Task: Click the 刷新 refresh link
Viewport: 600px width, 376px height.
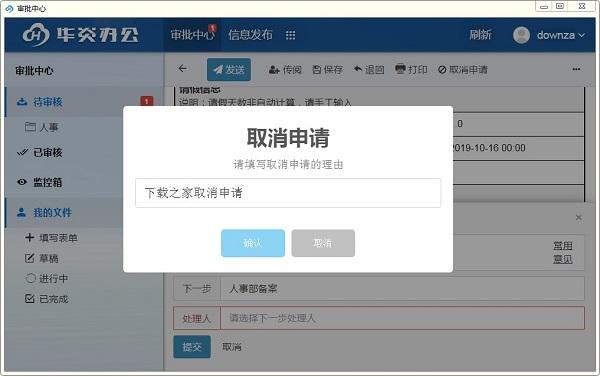Action: tap(480, 35)
